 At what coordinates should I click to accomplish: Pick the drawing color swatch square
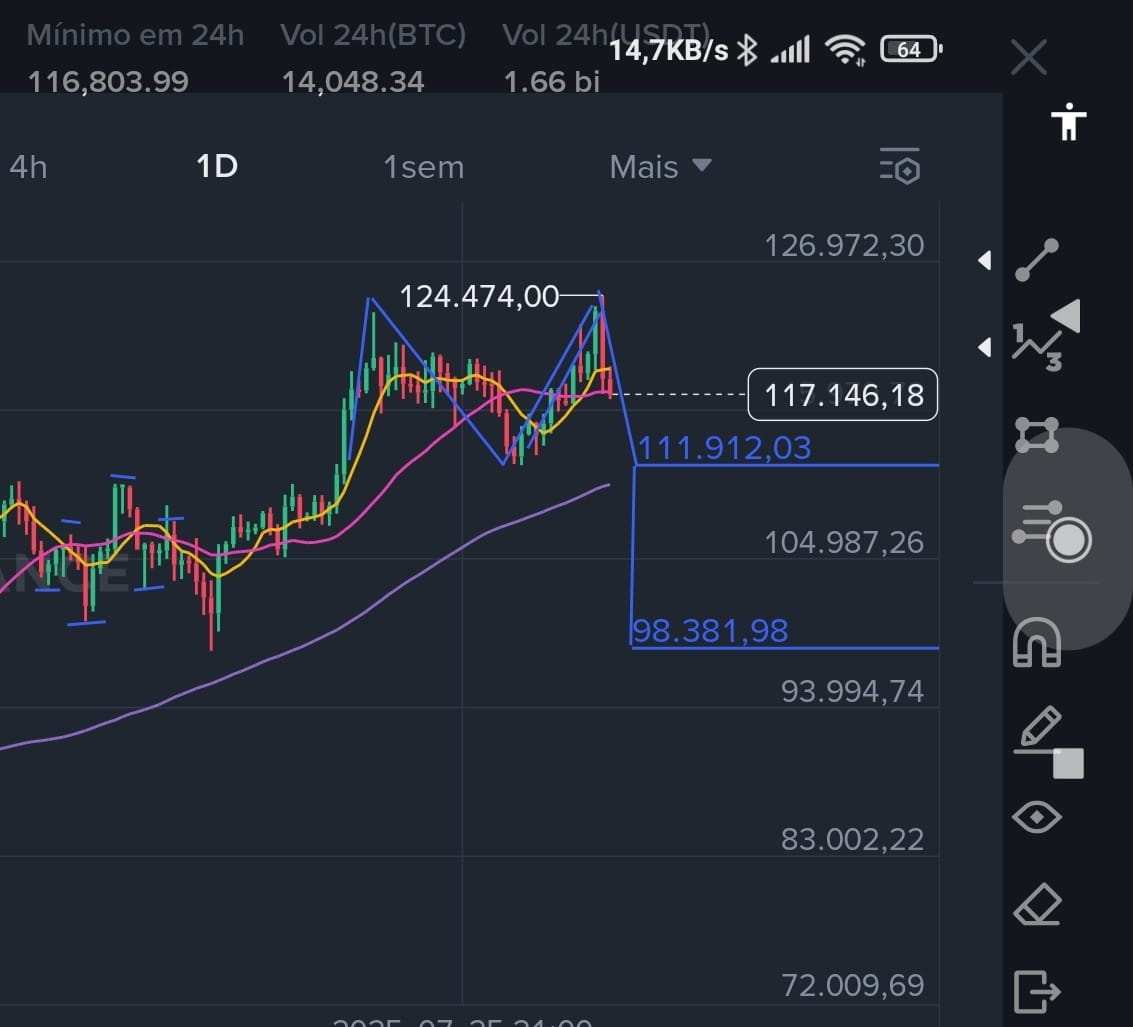(1068, 764)
